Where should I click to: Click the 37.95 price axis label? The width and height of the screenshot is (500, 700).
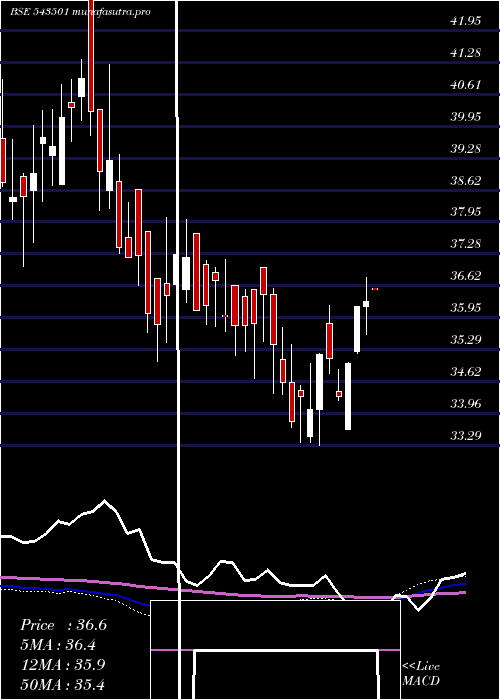(466, 211)
